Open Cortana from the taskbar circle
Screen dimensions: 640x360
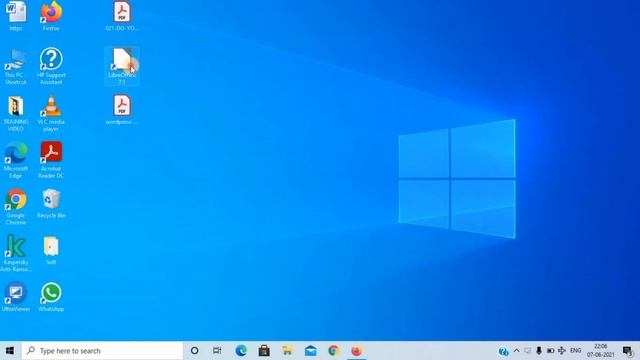point(195,351)
